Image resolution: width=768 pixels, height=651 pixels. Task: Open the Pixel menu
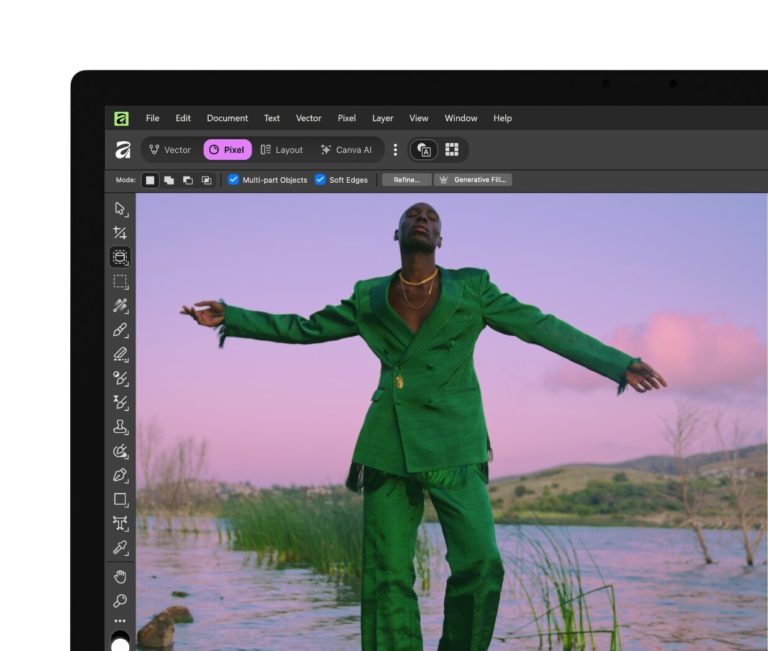[347, 119]
